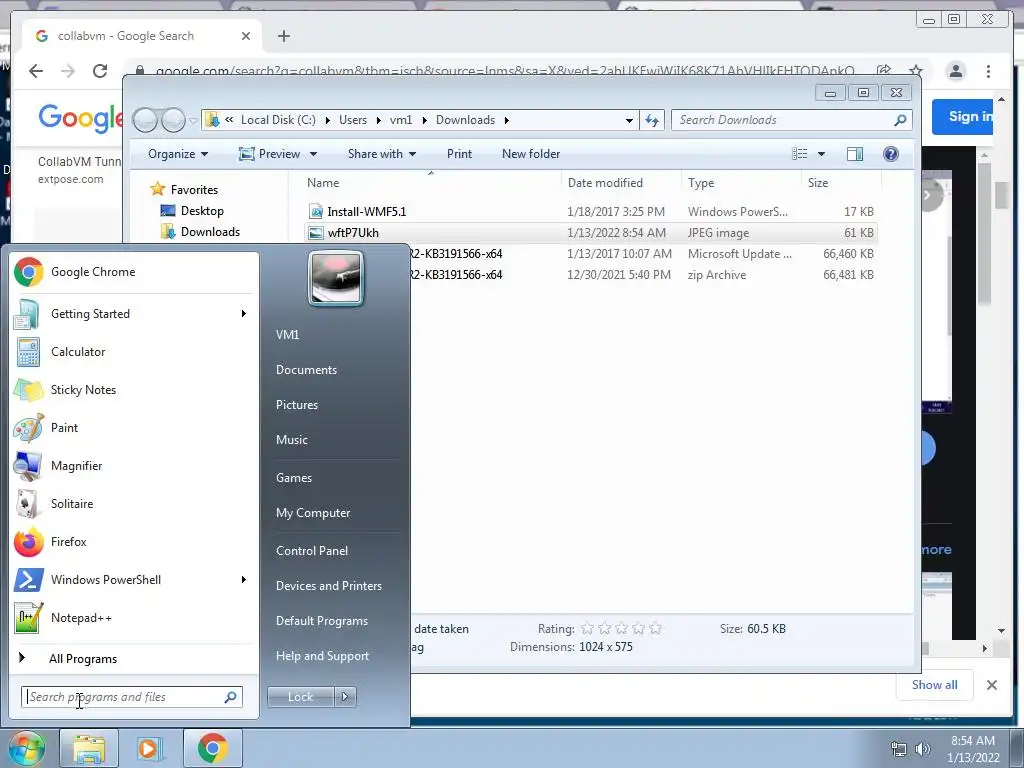The image size is (1024, 768).
Task: Open Documents from Start menu
Action: pos(306,370)
